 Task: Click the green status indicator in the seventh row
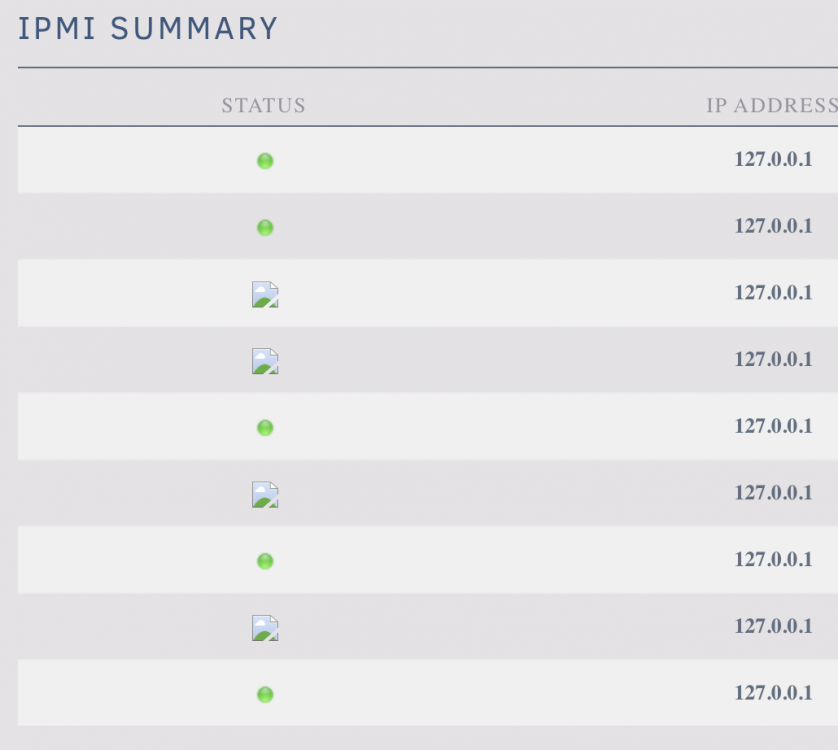point(265,561)
